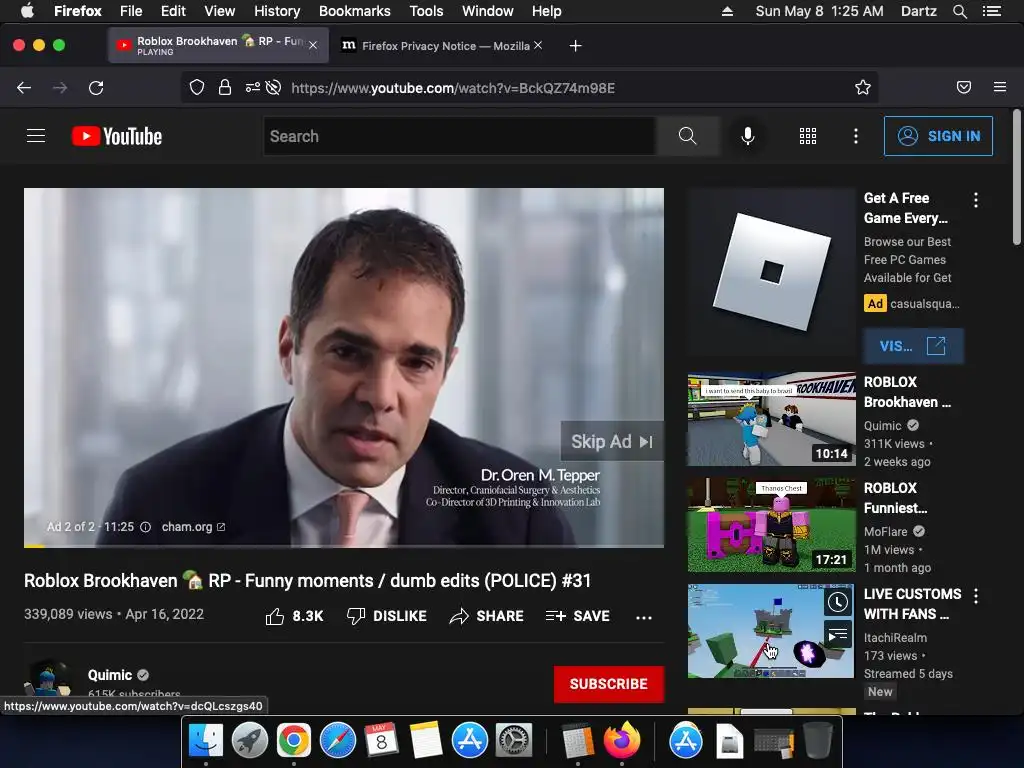Click the Dislike thumbs-down button
Viewport: 1024px width, 768px height.
(x=387, y=616)
